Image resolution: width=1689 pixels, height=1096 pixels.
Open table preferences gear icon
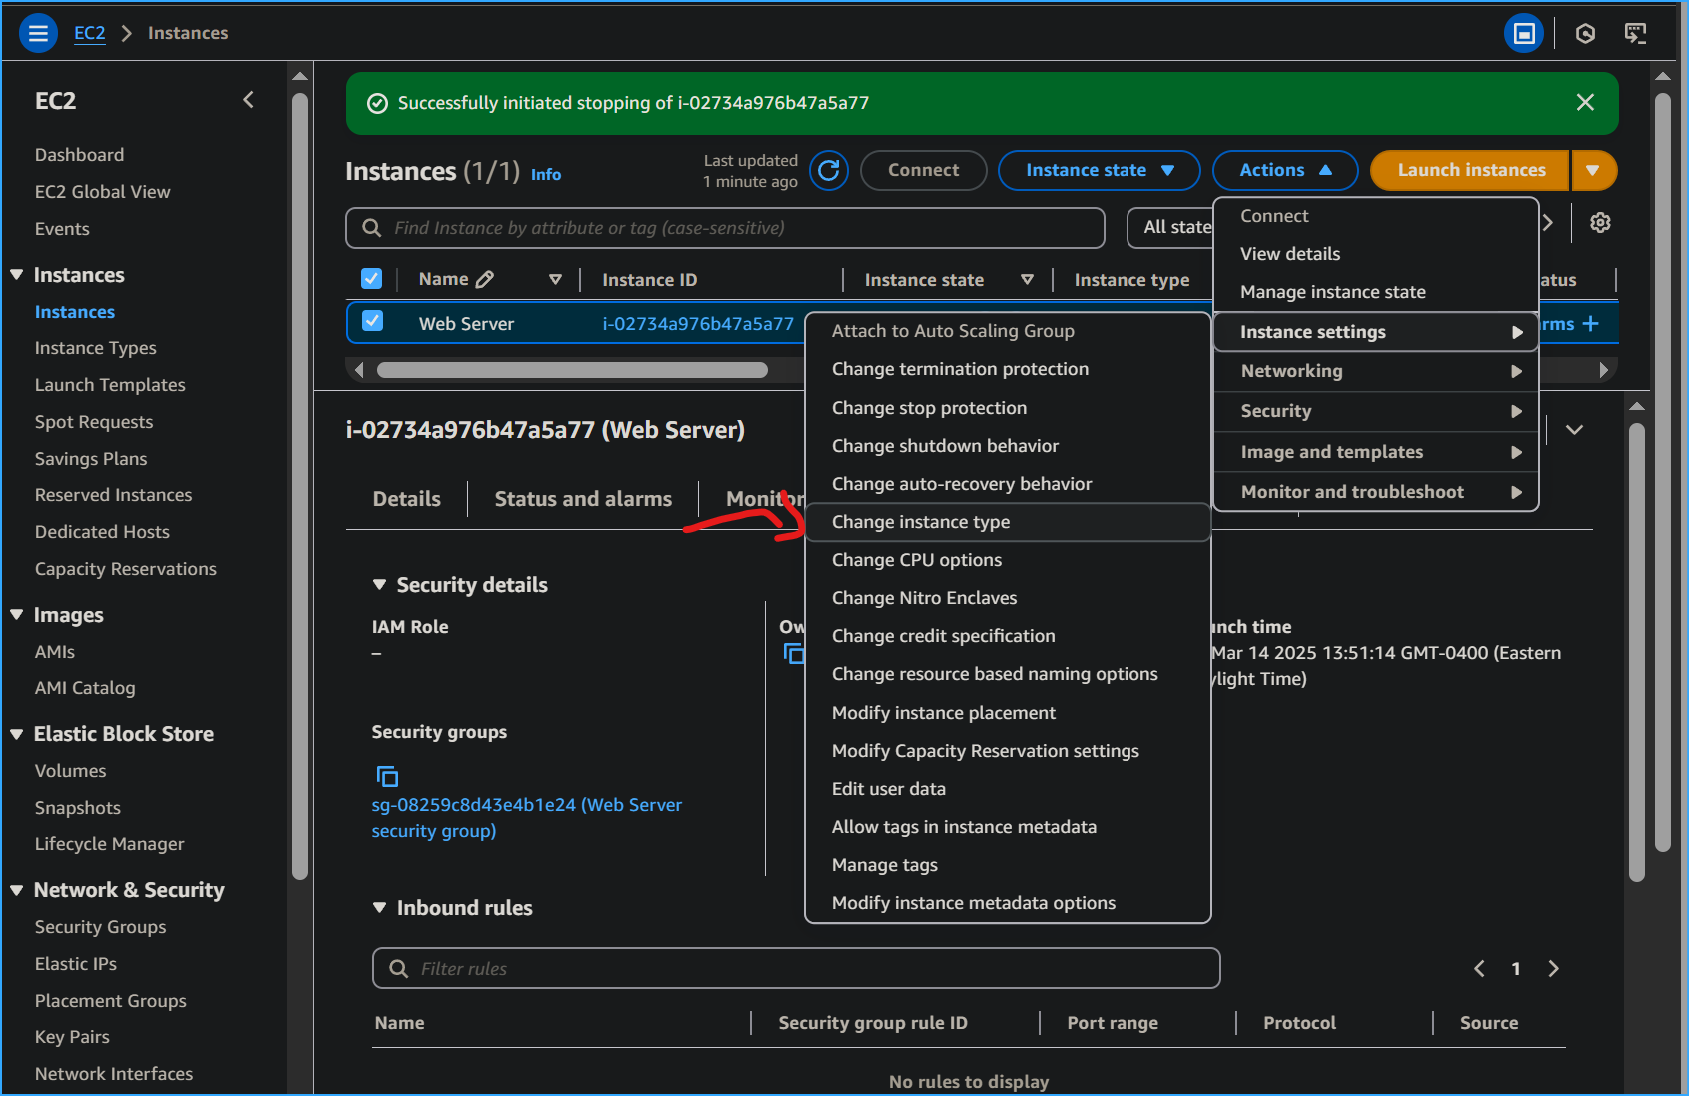pyautogui.click(x=1600, y=223)
